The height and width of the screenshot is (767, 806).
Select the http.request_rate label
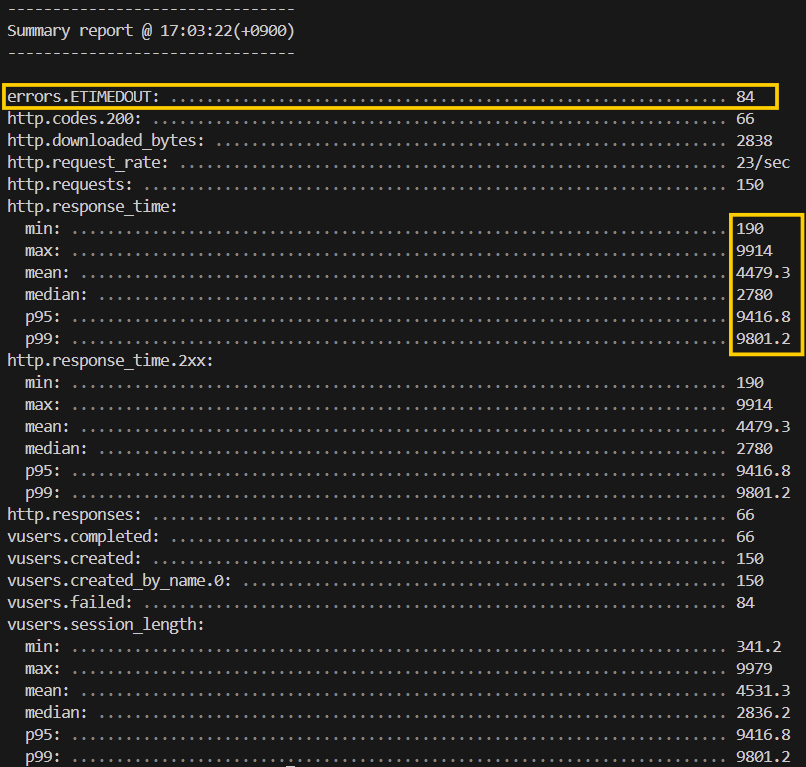[88, 163]
